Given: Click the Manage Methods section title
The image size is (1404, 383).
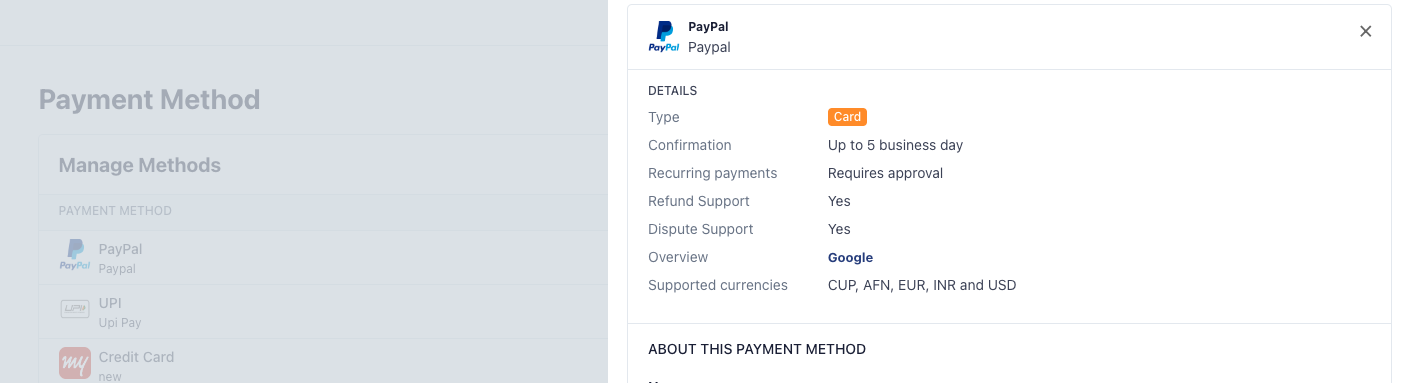Looking at the screenshot, I should click(x=140, y=165).
